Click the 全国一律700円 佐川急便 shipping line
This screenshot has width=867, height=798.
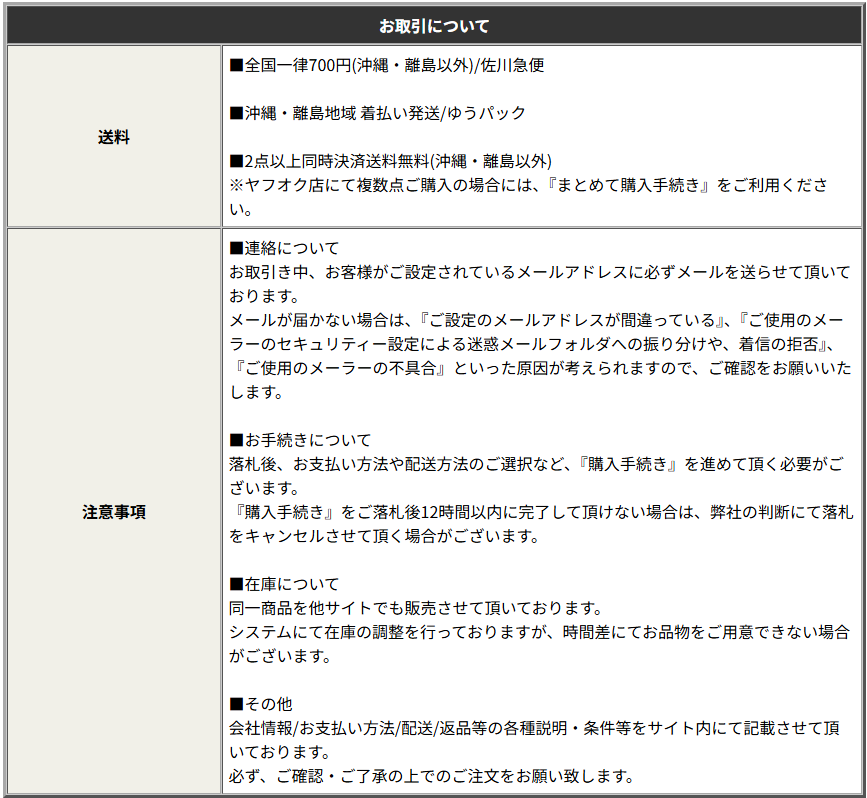[387, 65]
